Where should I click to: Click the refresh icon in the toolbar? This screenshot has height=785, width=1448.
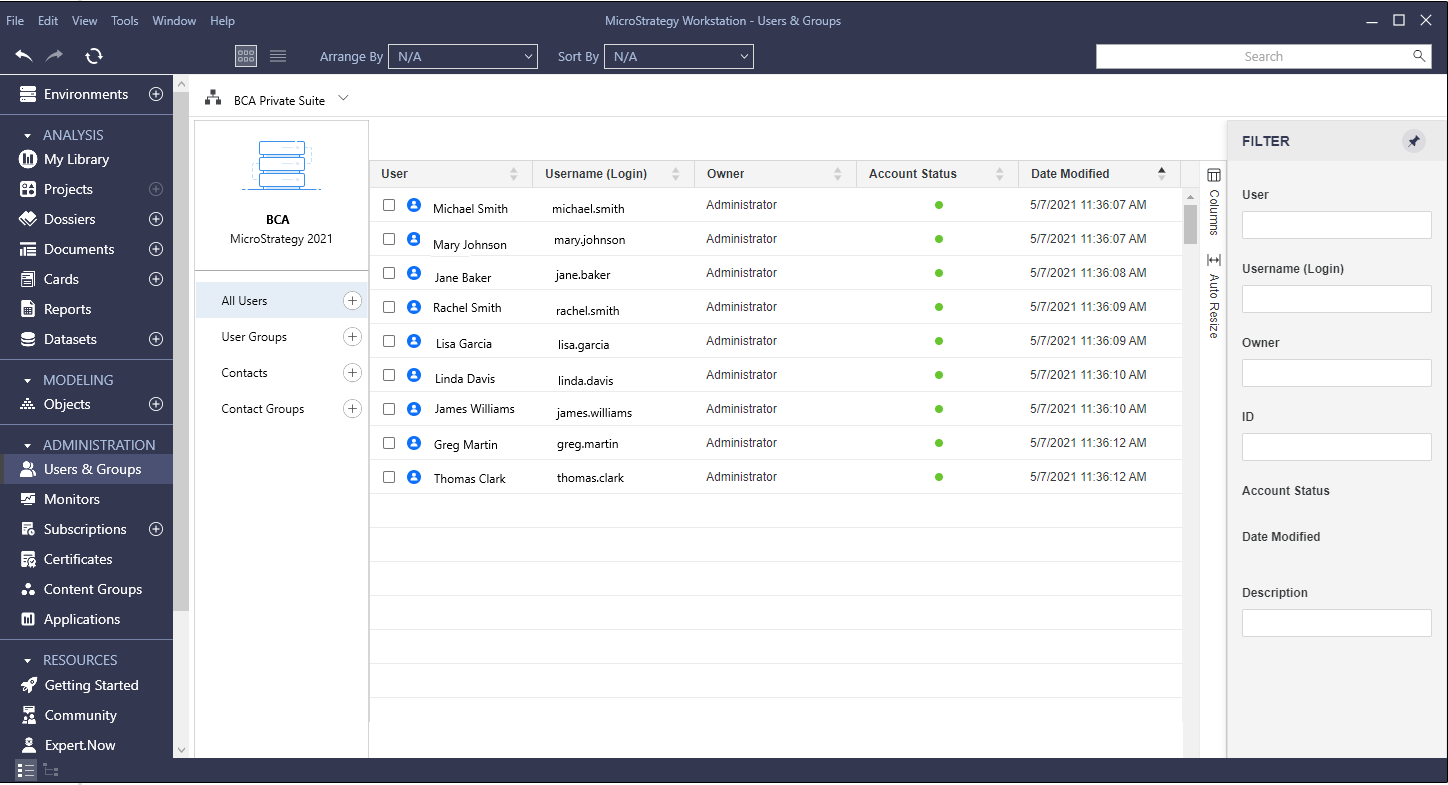click(93, 56)
